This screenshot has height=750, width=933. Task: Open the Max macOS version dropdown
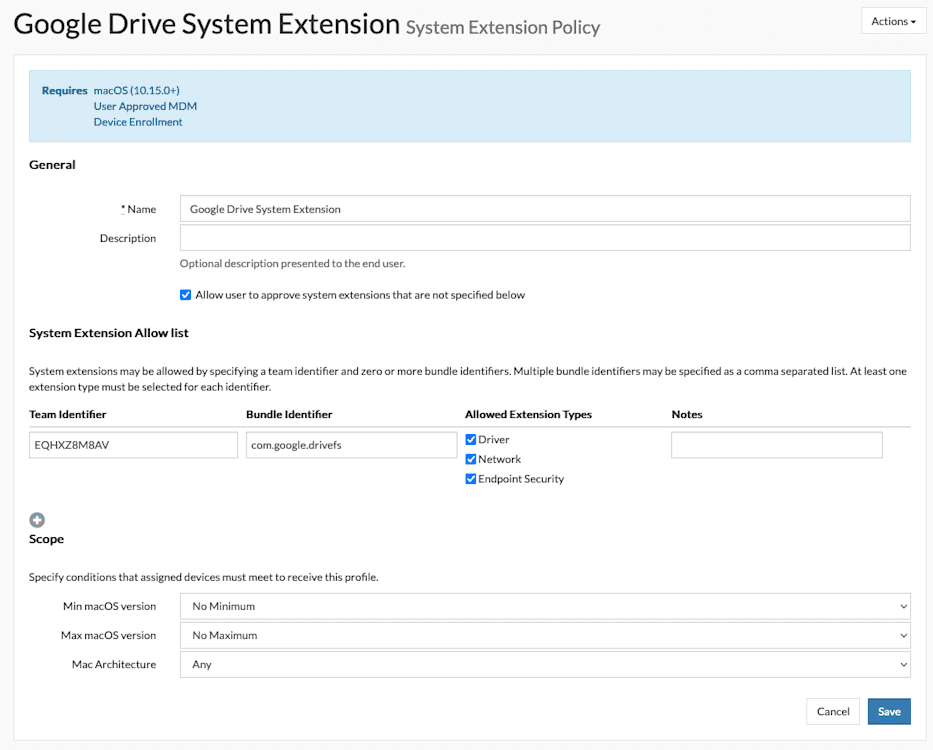[545, 635]
